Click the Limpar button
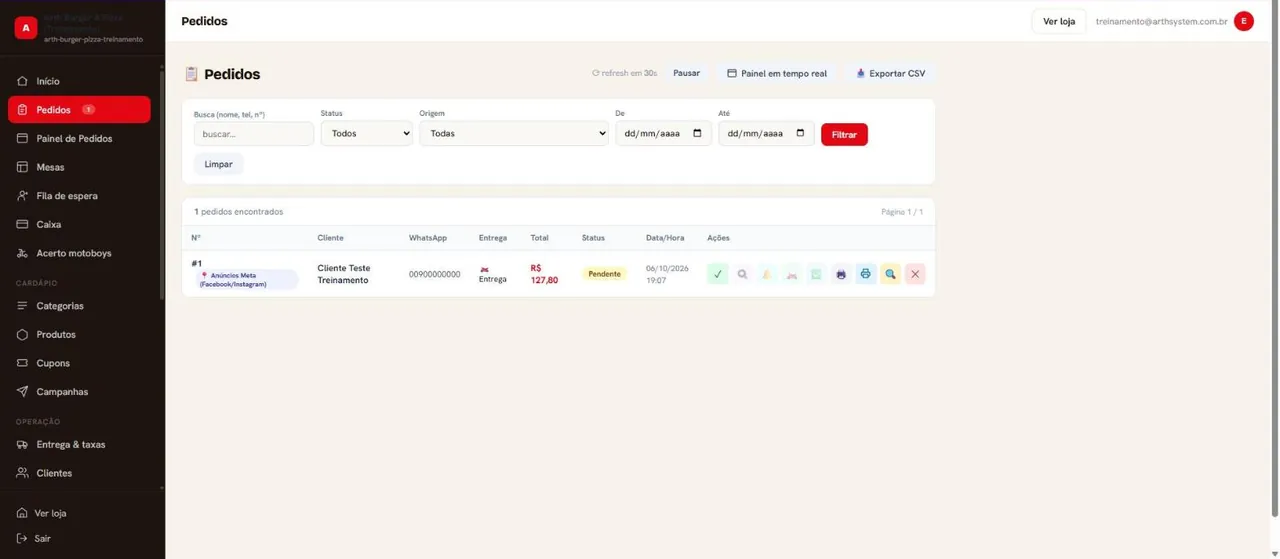The height and width of the screenshot is (559, 1280). [218, 164]
